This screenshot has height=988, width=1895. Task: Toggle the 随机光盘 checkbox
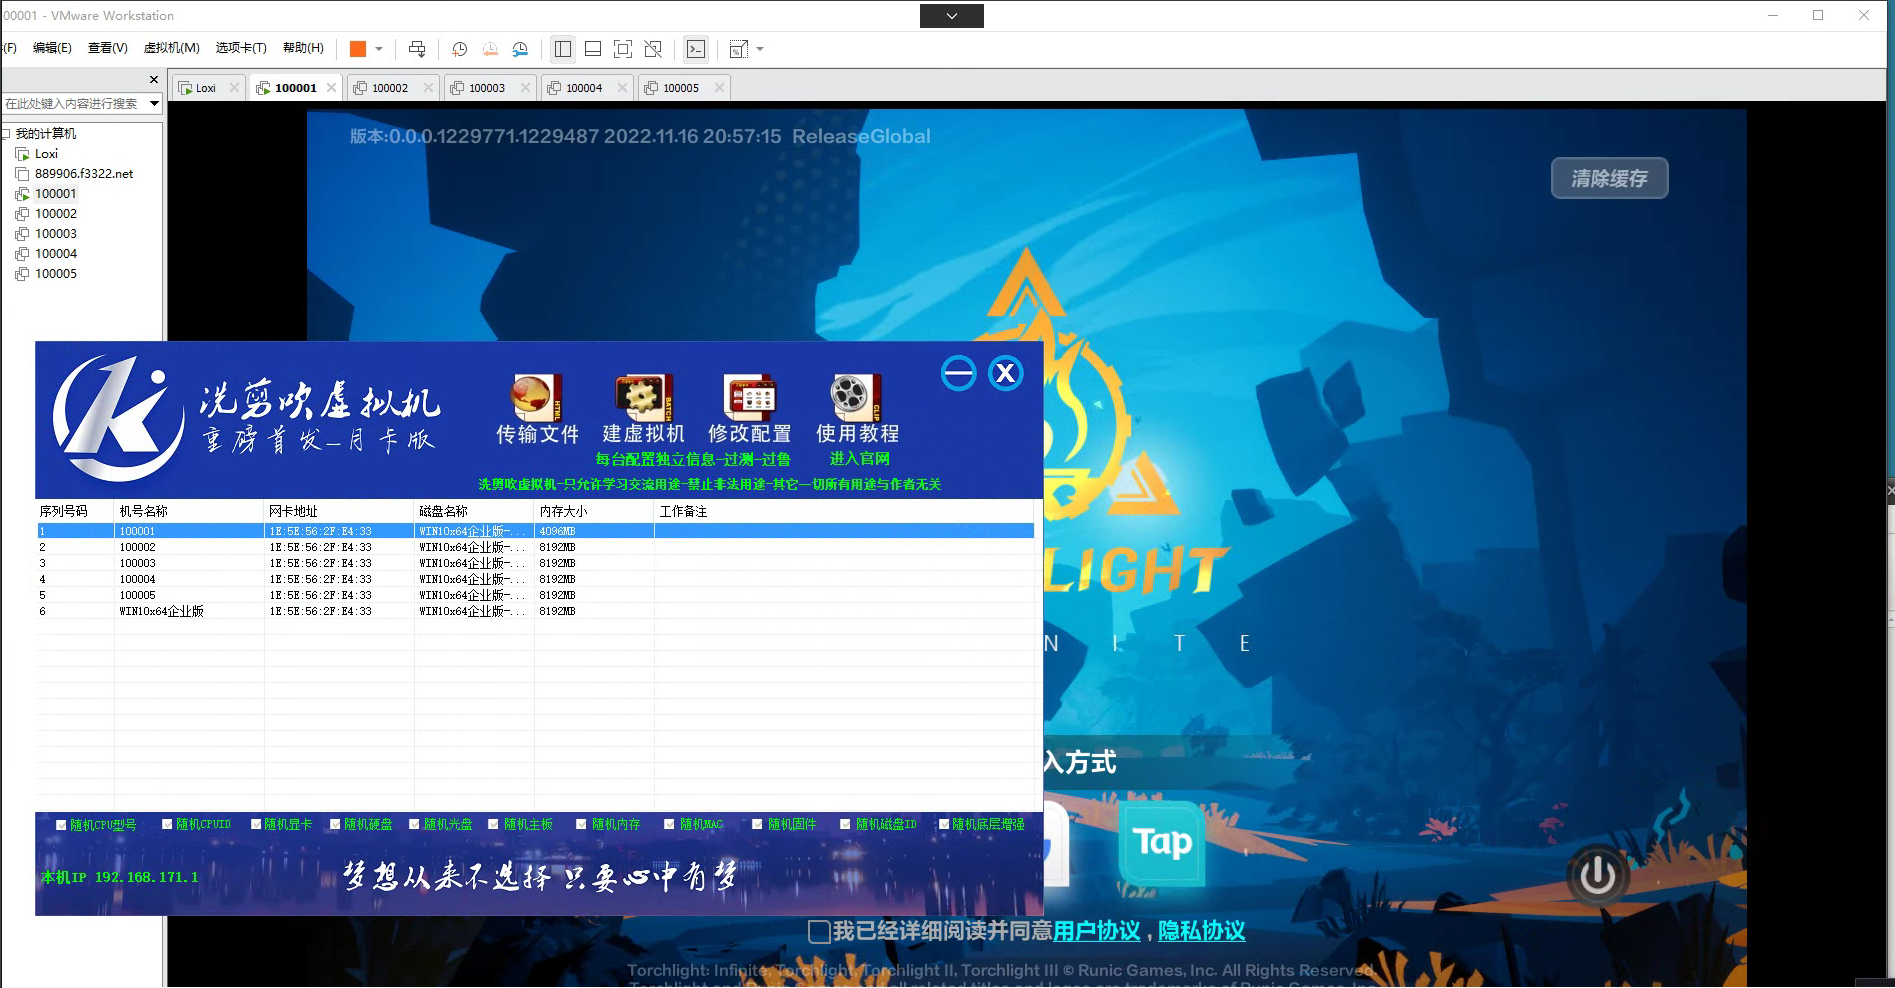tap(414, 825)
